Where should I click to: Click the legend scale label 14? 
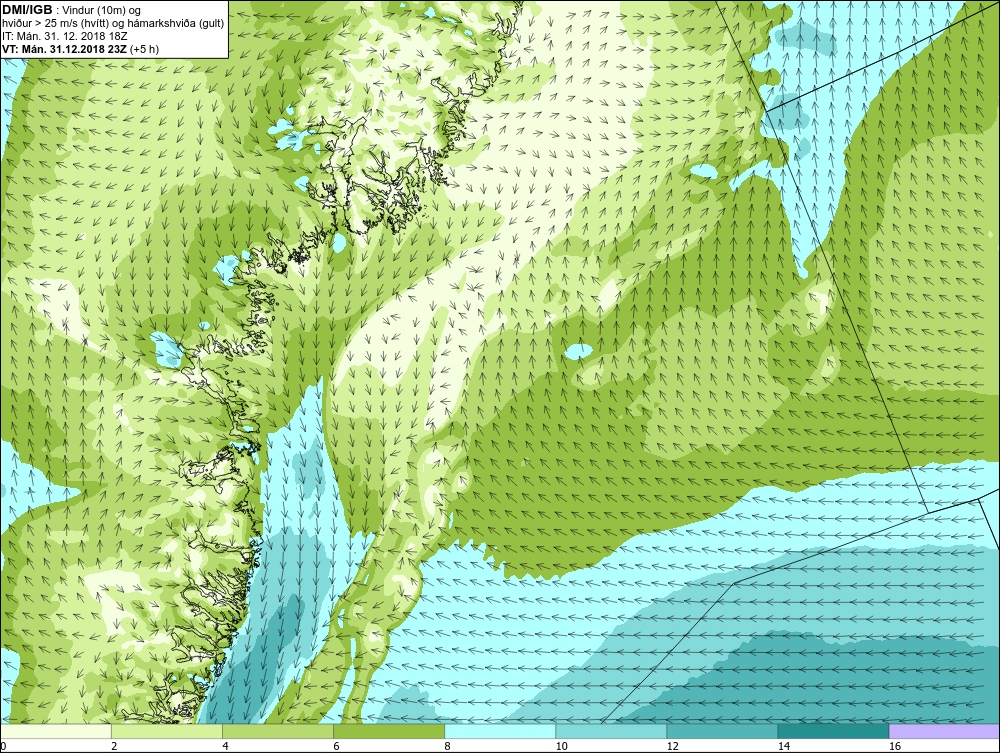(x=783, y=747)
